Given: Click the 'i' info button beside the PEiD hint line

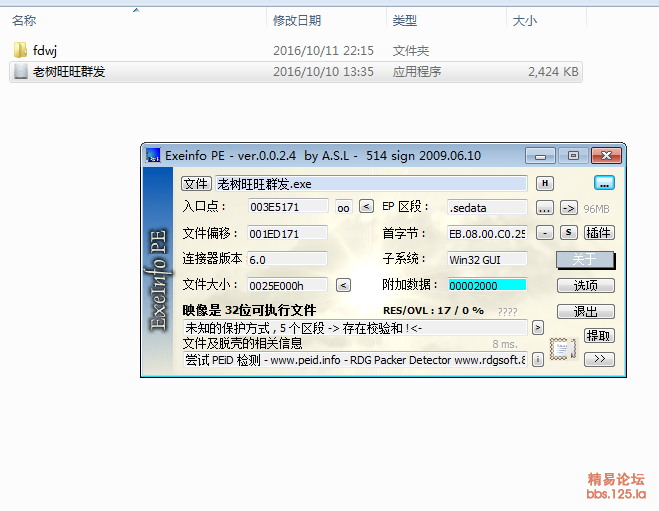Looking at the screenshot, I should (x=538, y=360).
